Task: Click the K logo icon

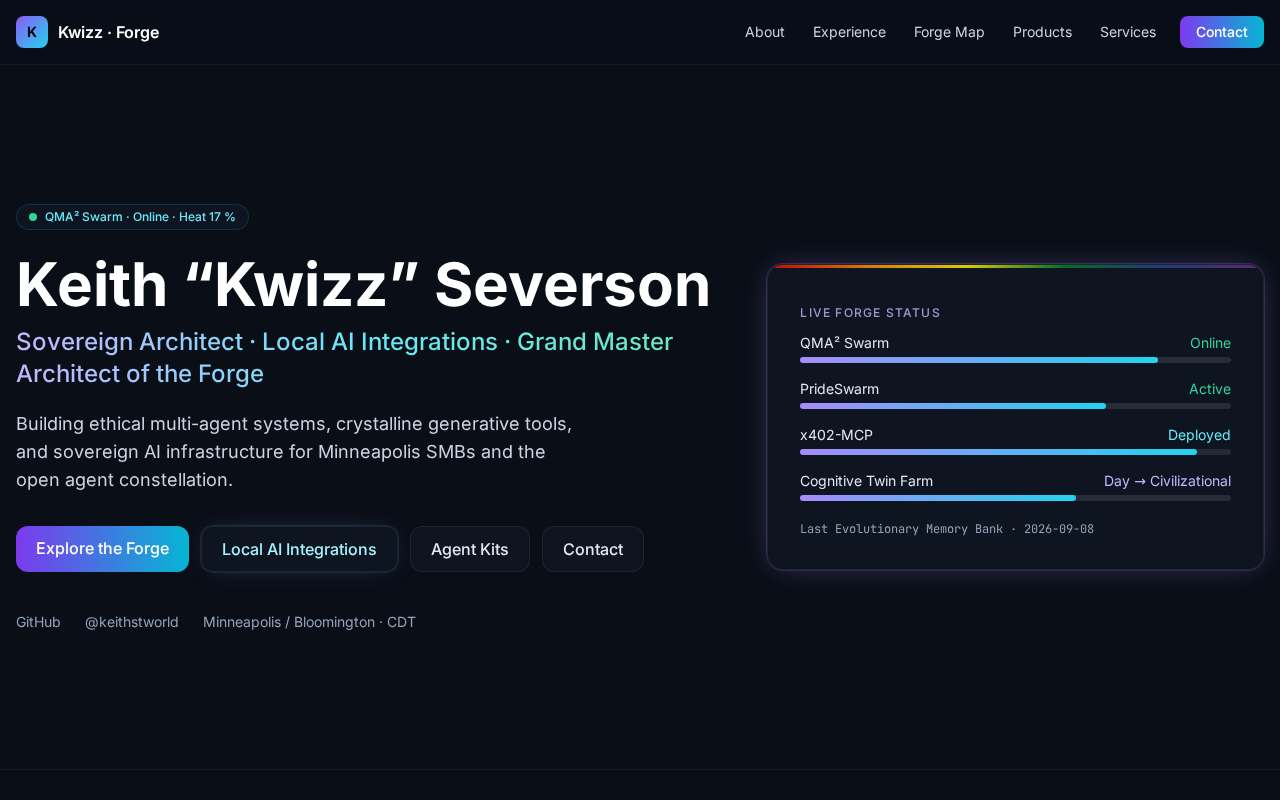Action: pos(32,32)
